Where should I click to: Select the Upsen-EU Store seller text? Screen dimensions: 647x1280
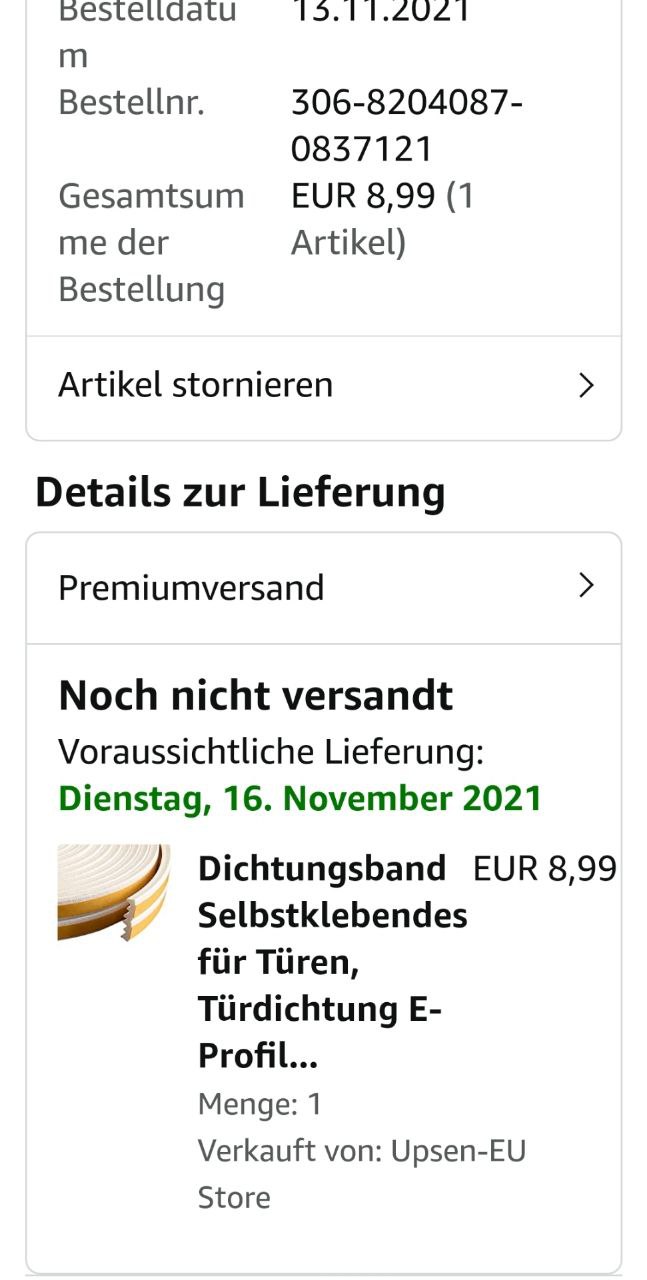click(362, 1174)
